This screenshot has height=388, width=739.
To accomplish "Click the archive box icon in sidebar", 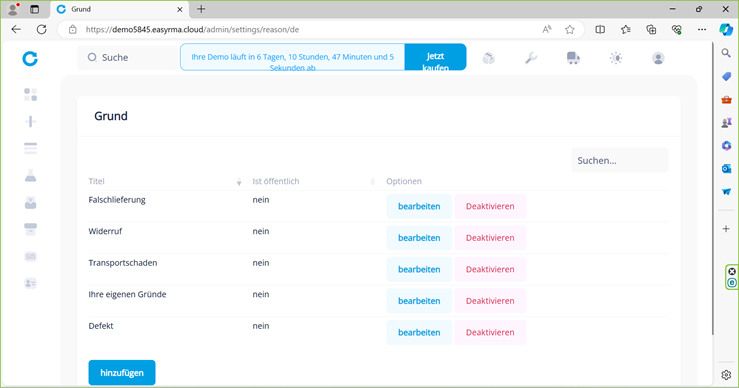I will click(31, 229).
